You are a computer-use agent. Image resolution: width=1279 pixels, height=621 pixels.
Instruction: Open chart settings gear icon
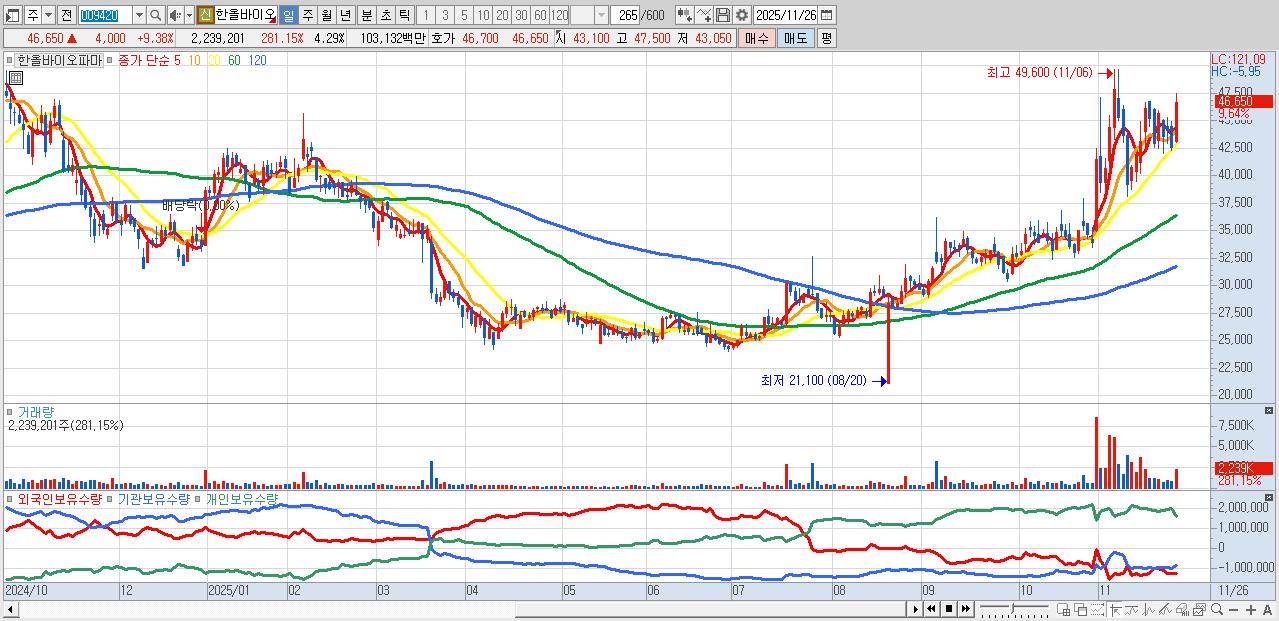coord(742,15)
